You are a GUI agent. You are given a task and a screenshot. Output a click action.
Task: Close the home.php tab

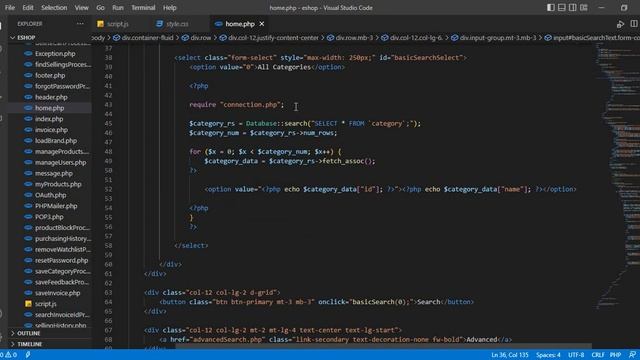(262, 24)
